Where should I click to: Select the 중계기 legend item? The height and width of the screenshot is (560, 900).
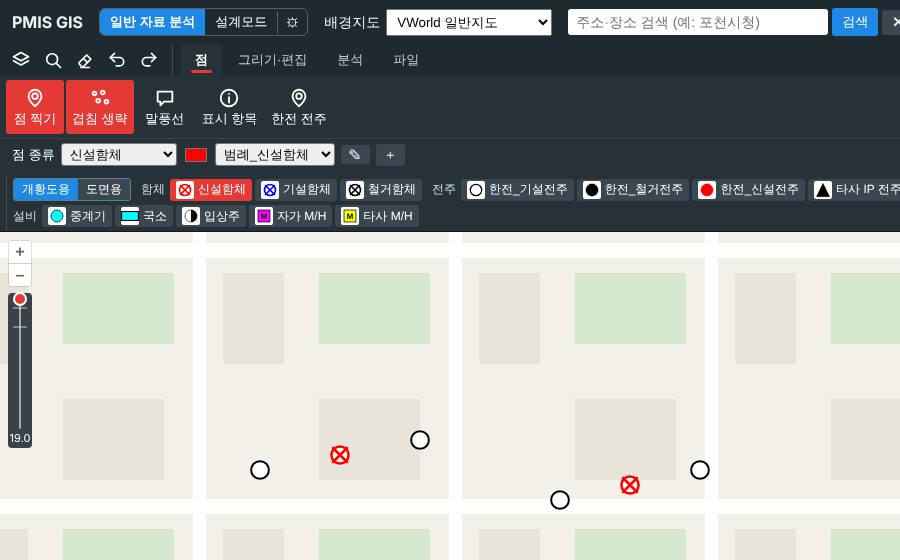tap(77, 216)
